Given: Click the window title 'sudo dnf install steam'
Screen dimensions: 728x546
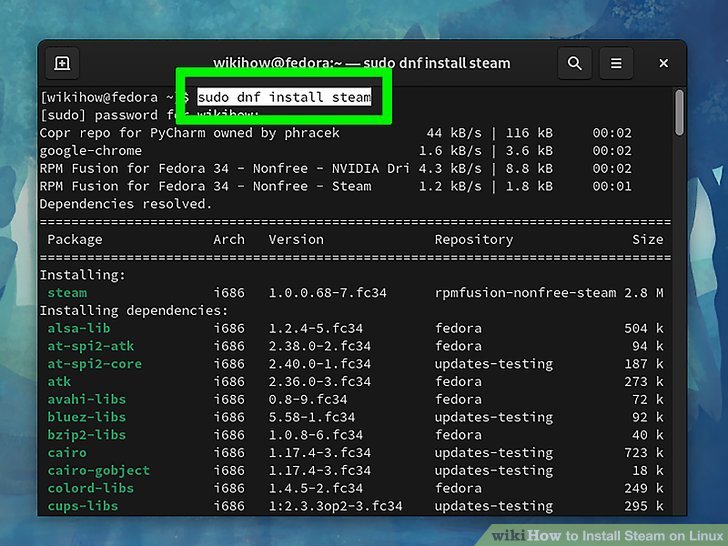Looking at the screenshot, I should (x=436, y=63).
